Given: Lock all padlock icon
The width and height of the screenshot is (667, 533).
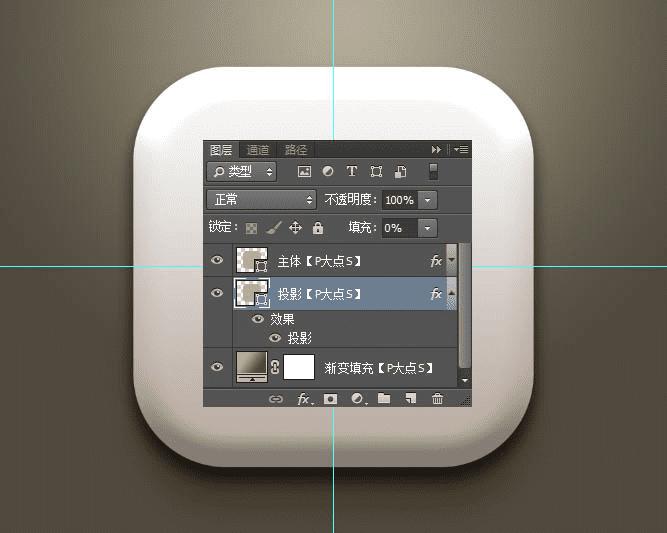Looking at the screenshot, I should [x=318, y=228].
